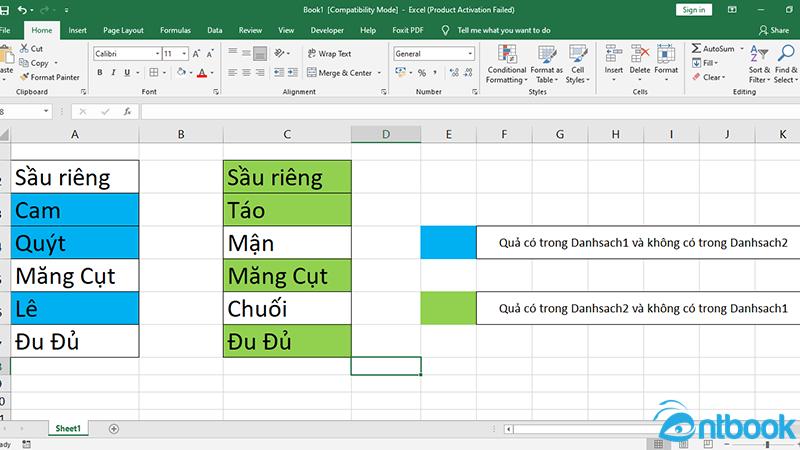This screenshot has width=800, height=450.
Task: Click the Sign in button
Action: [694, 10]
